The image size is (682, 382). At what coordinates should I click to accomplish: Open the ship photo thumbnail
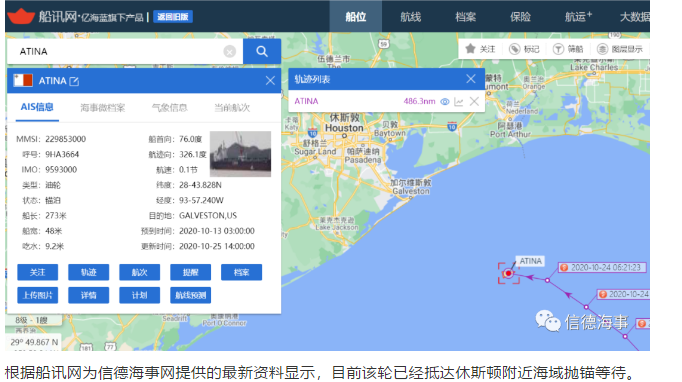241,154
